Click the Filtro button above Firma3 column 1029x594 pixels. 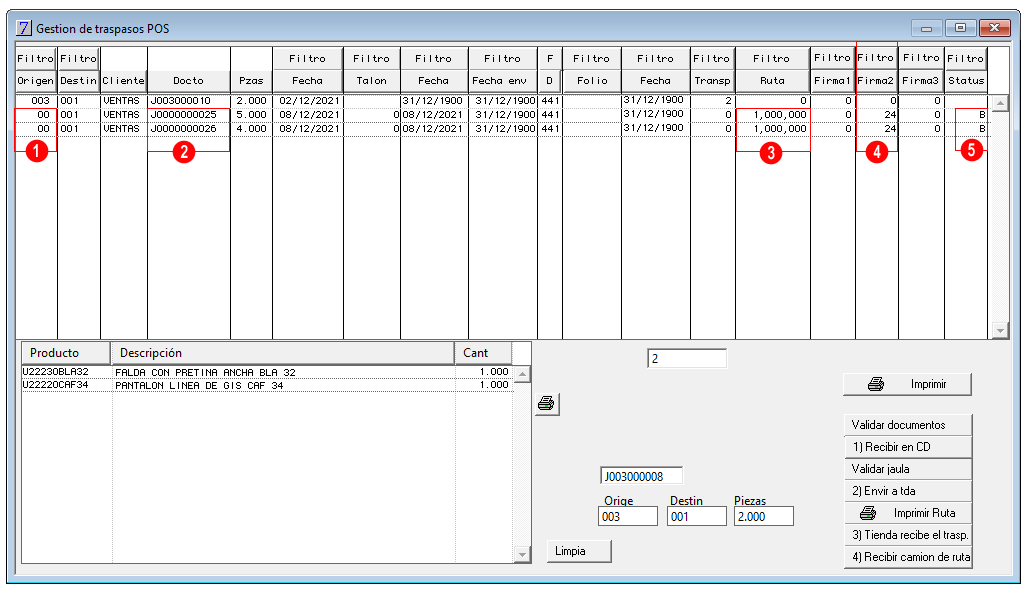coord(921,58)
